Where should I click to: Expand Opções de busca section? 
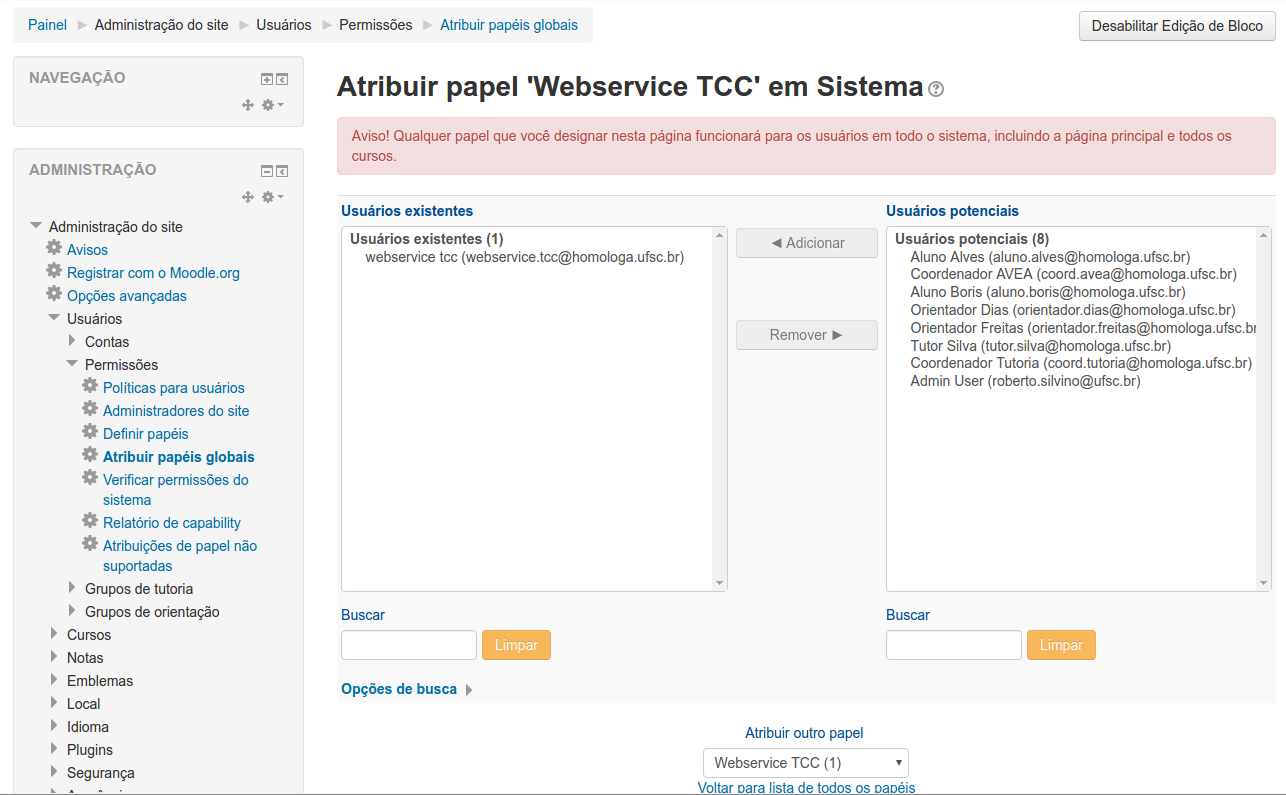pos(407,689)
